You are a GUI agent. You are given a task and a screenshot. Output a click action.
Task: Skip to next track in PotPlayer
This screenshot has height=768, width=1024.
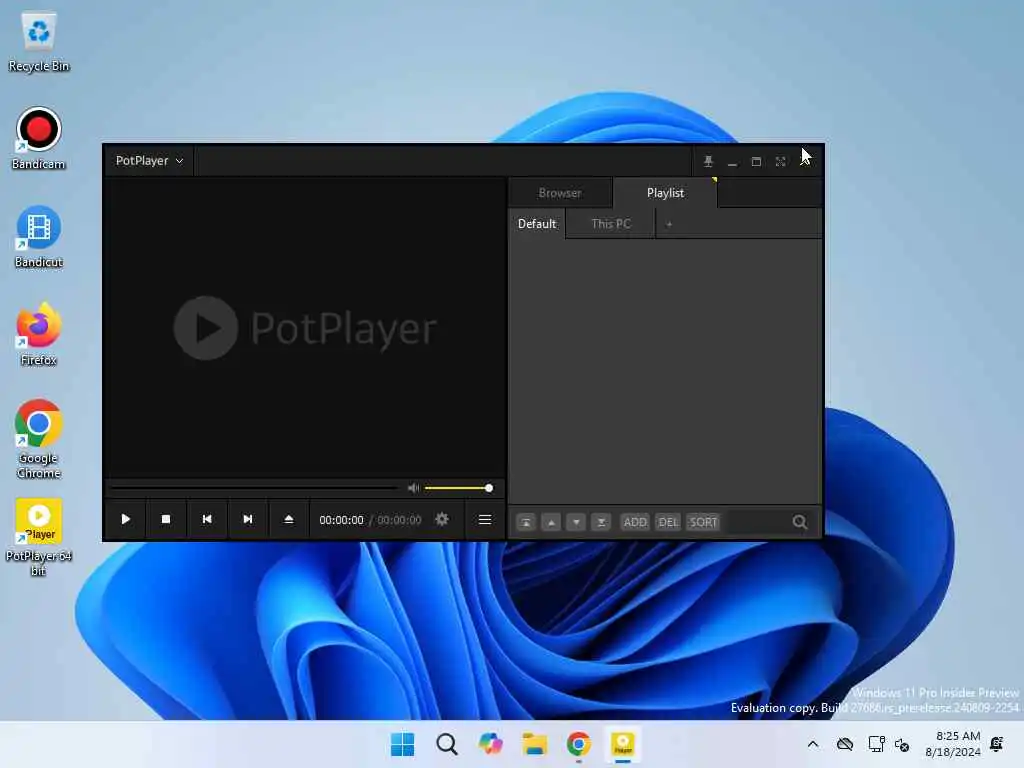(x=248, y=519)
